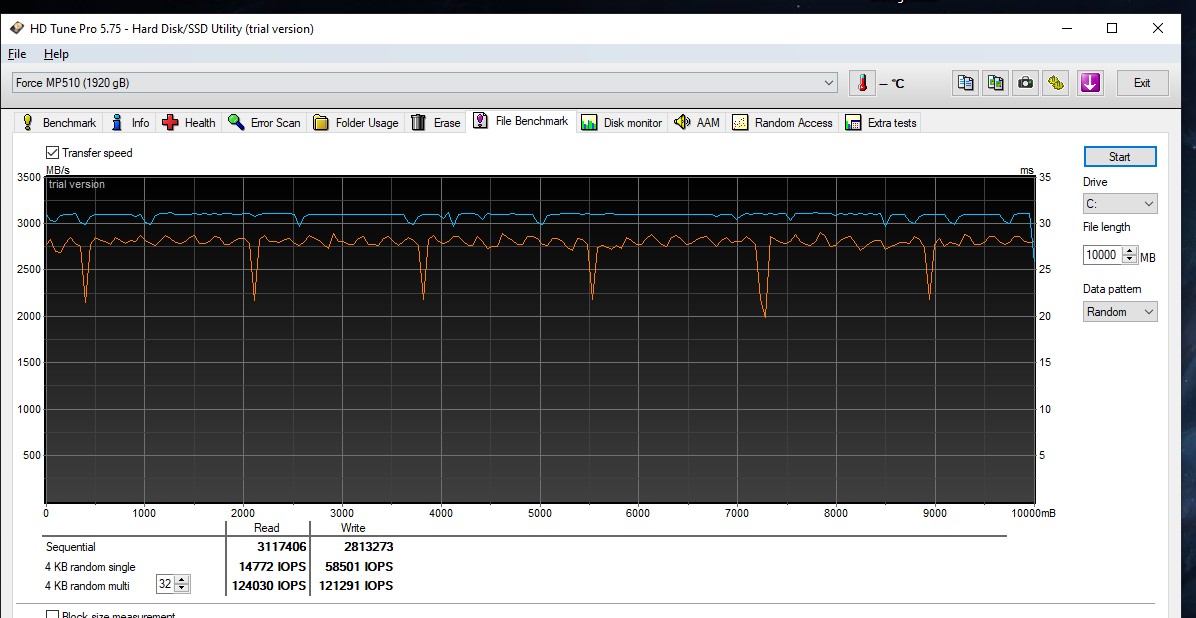Switch to the AAM tab
The width and height of the screenshot is (1196, 618).
tap(697, 122)
